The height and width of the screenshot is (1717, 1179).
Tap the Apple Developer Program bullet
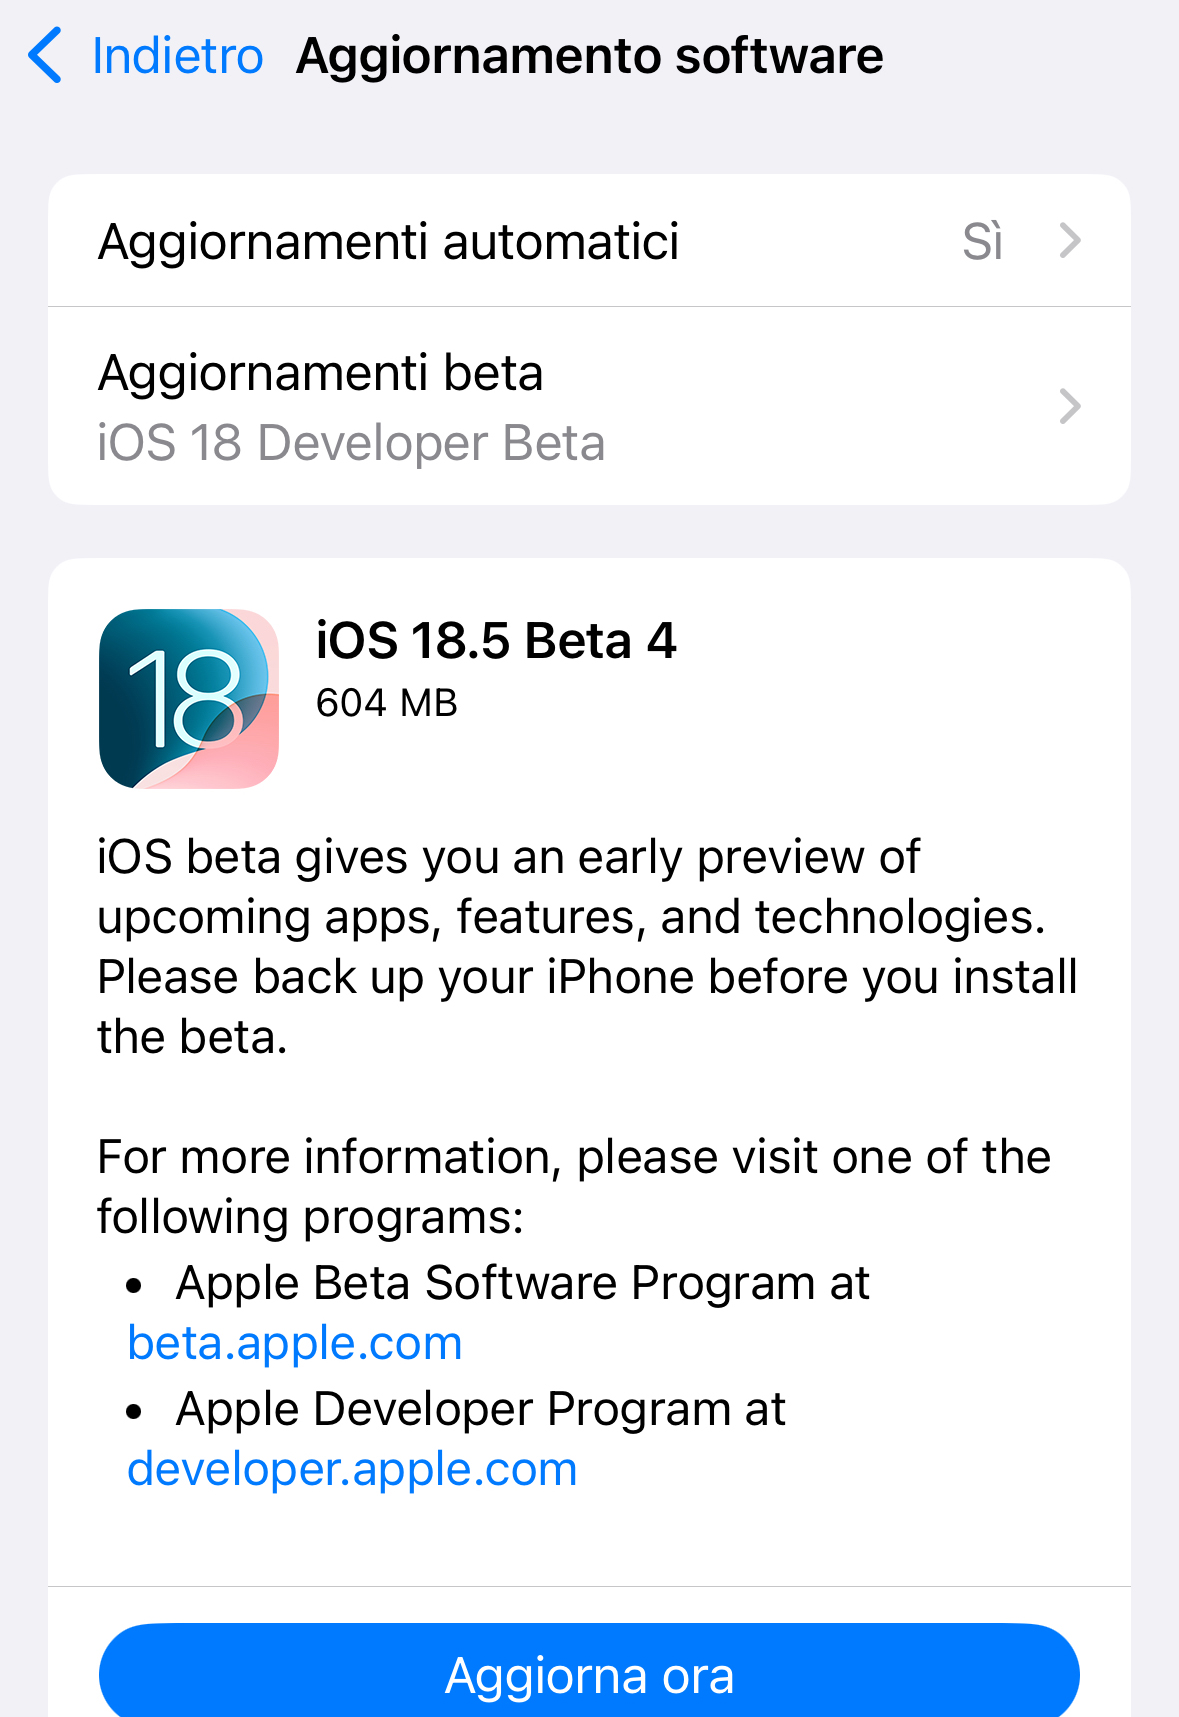tap(480, 1409)
